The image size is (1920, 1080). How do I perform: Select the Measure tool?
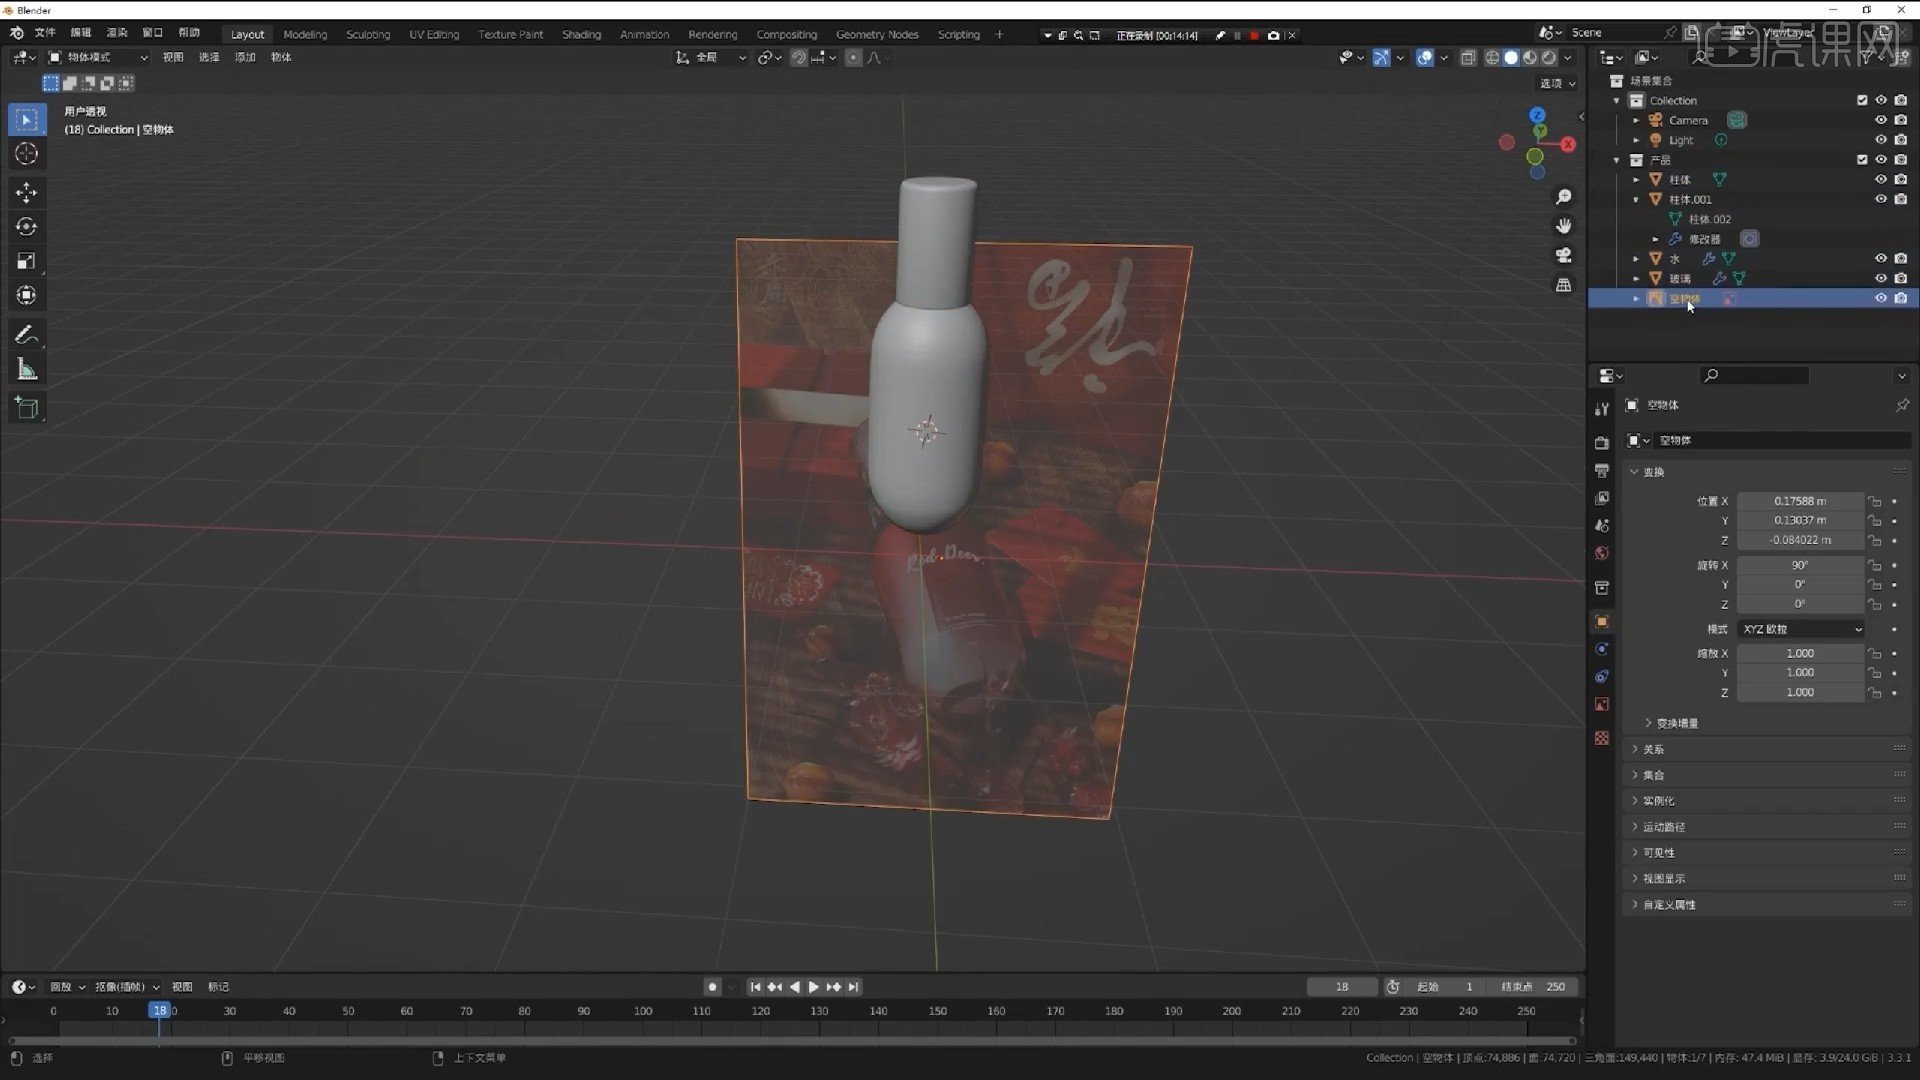point(27,370)
